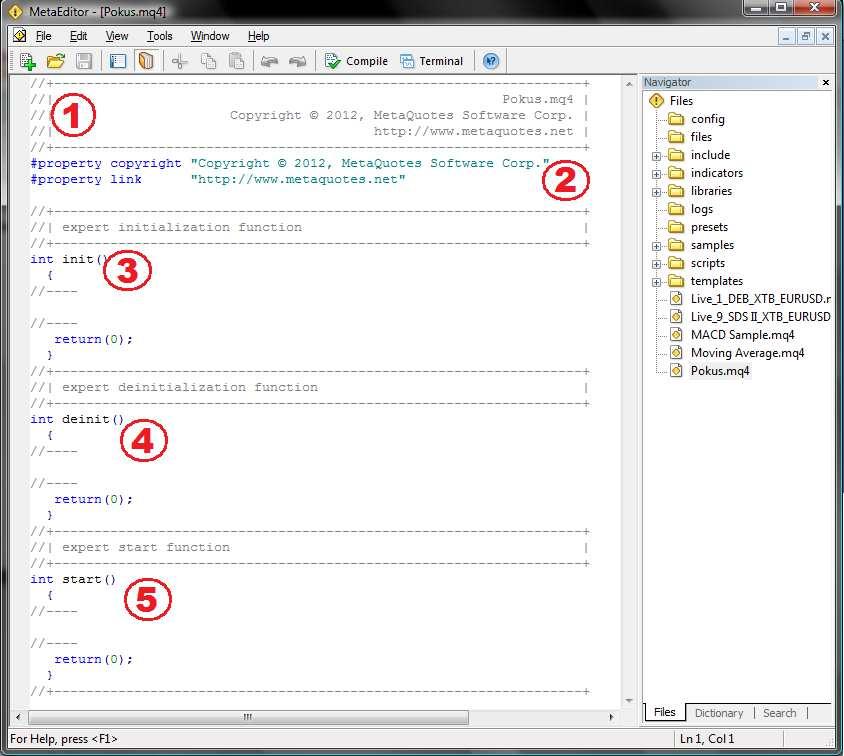Viewport: 844px width, 756px height.
Task: Click the indicators folder label
Action: 716,173
